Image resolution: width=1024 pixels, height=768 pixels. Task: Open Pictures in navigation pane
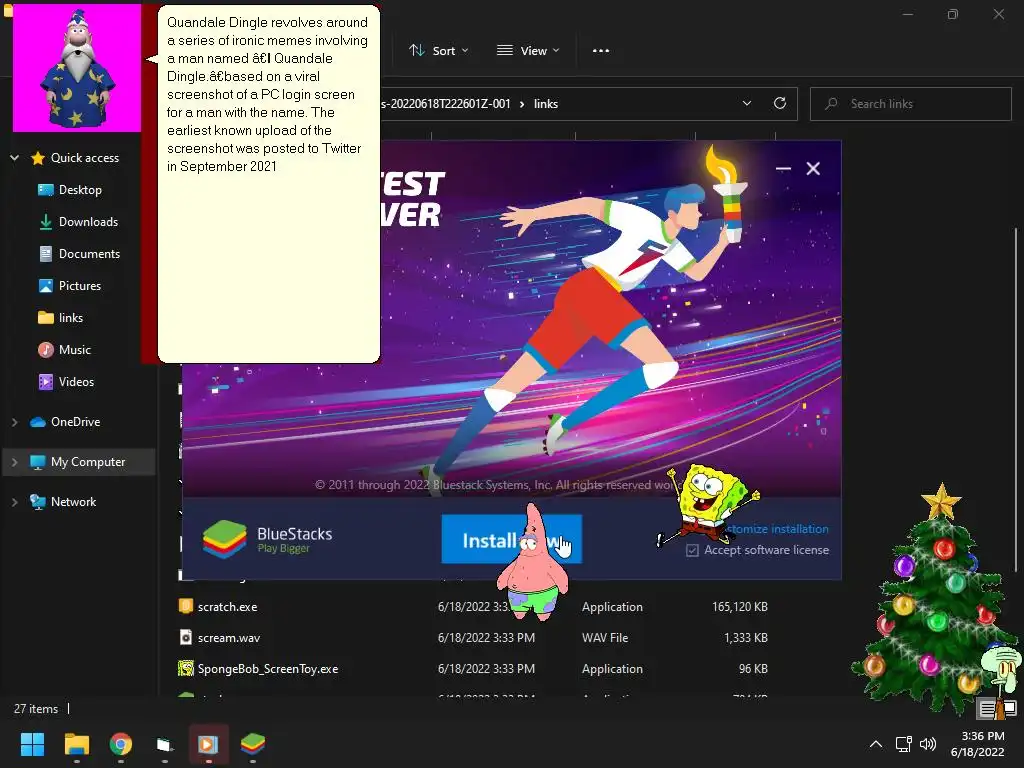coord(80,285)
